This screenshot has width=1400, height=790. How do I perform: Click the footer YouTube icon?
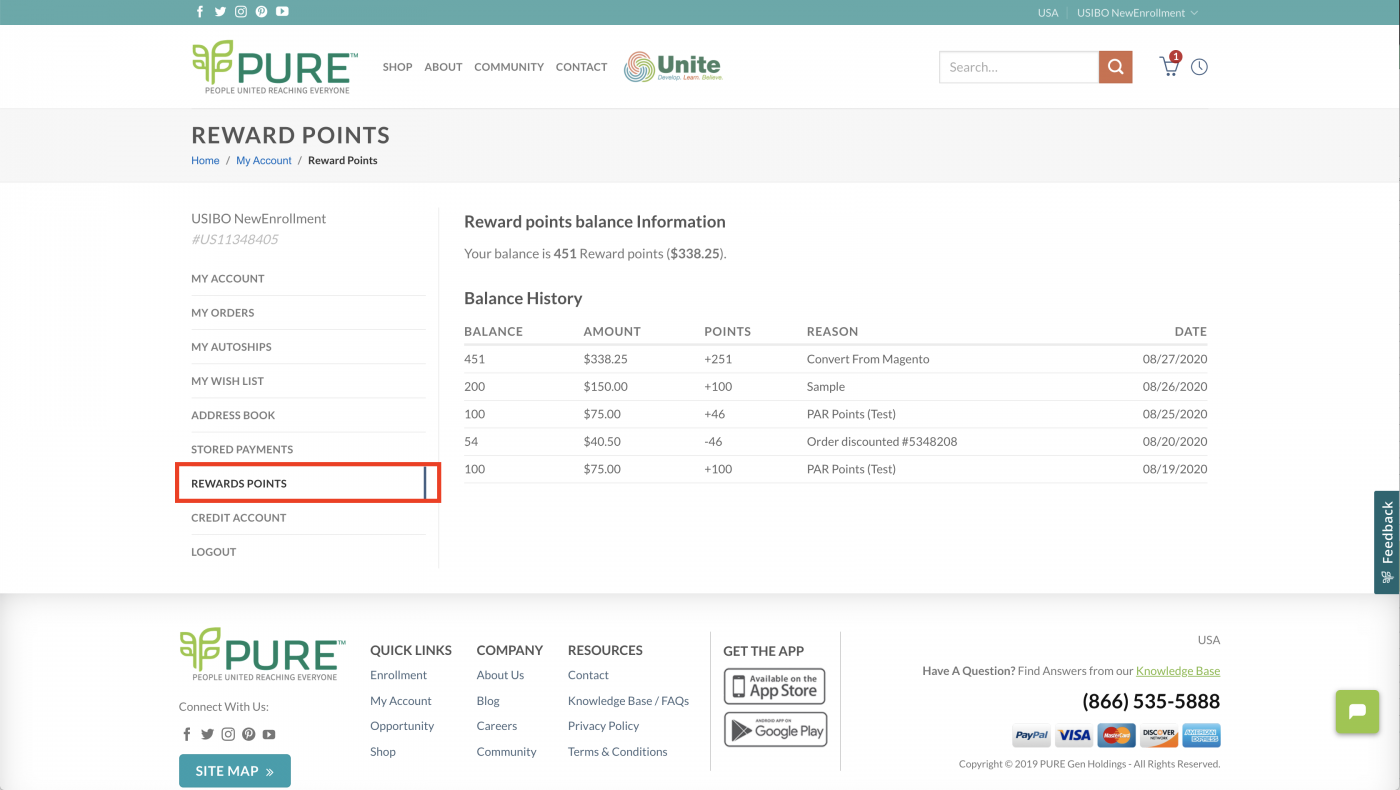point(269,734)
